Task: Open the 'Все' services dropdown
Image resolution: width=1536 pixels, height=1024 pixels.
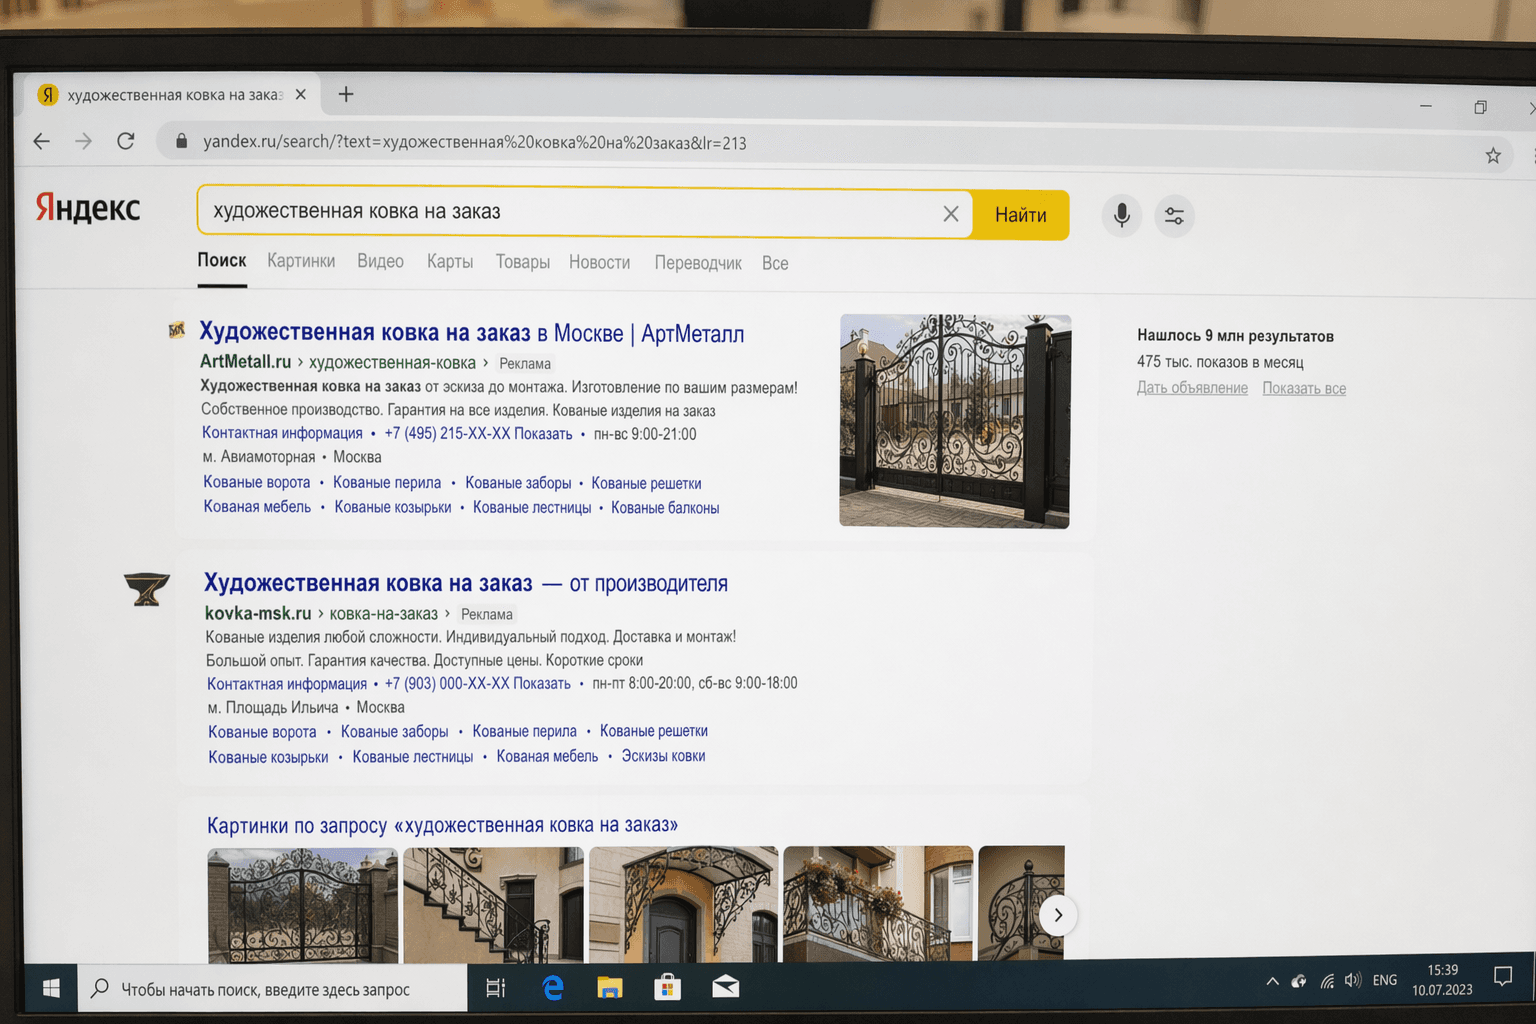Action: click(x=775, y=263)
